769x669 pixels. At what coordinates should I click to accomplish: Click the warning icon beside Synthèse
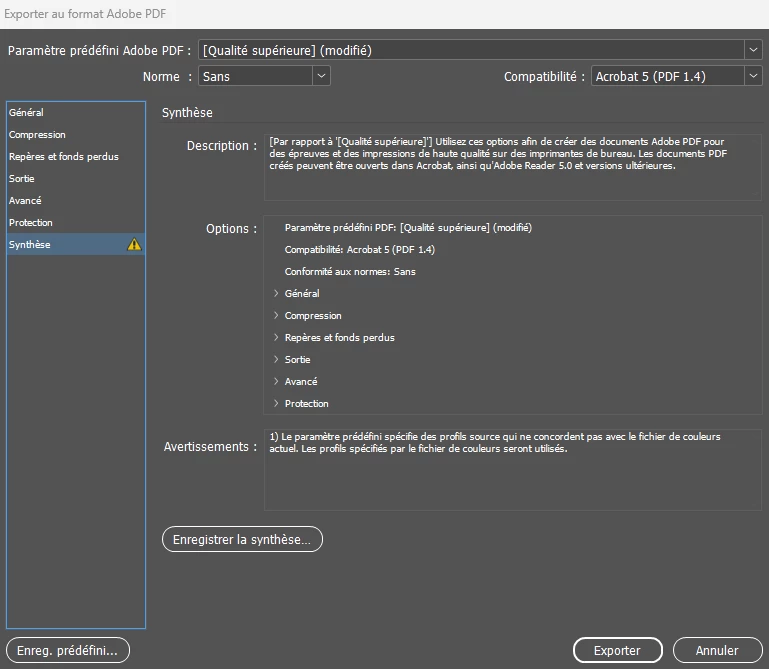click(134, 244)
